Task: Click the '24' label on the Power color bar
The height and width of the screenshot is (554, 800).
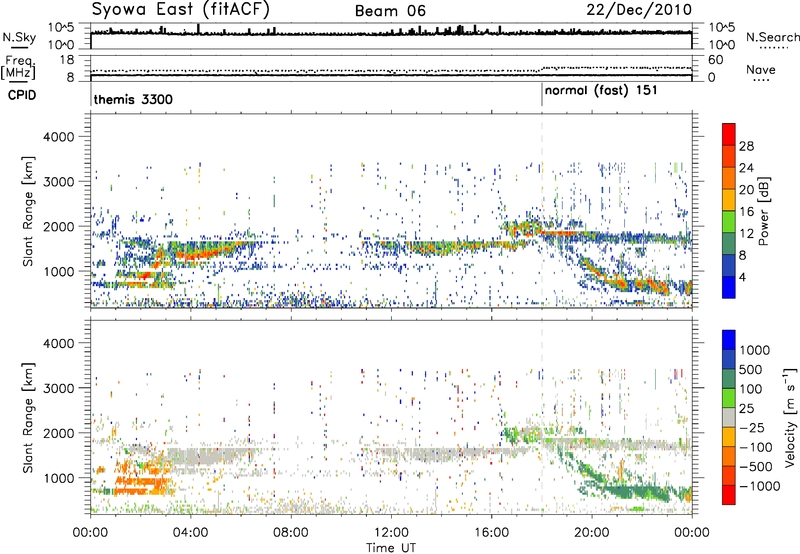Action: click(746, 168)
